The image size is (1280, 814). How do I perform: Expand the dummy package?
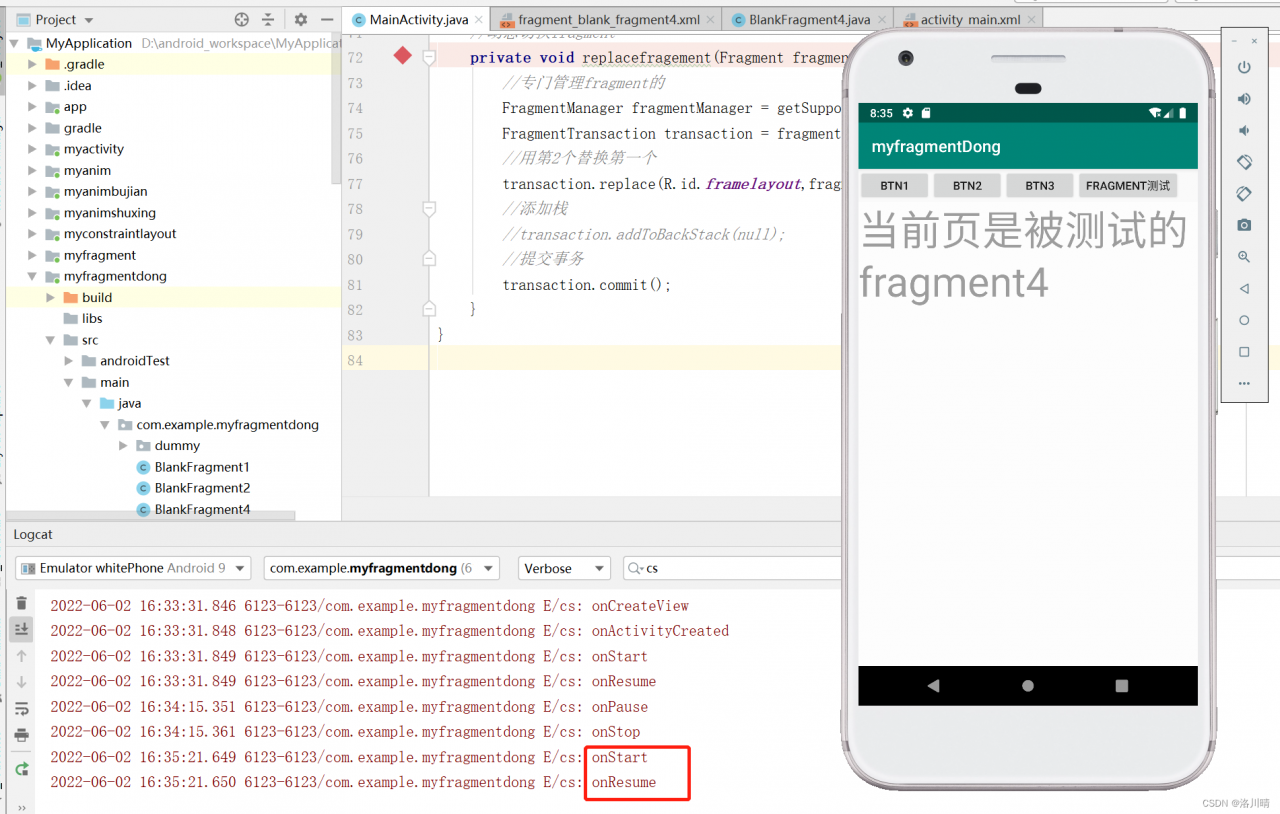coord(122,446)
